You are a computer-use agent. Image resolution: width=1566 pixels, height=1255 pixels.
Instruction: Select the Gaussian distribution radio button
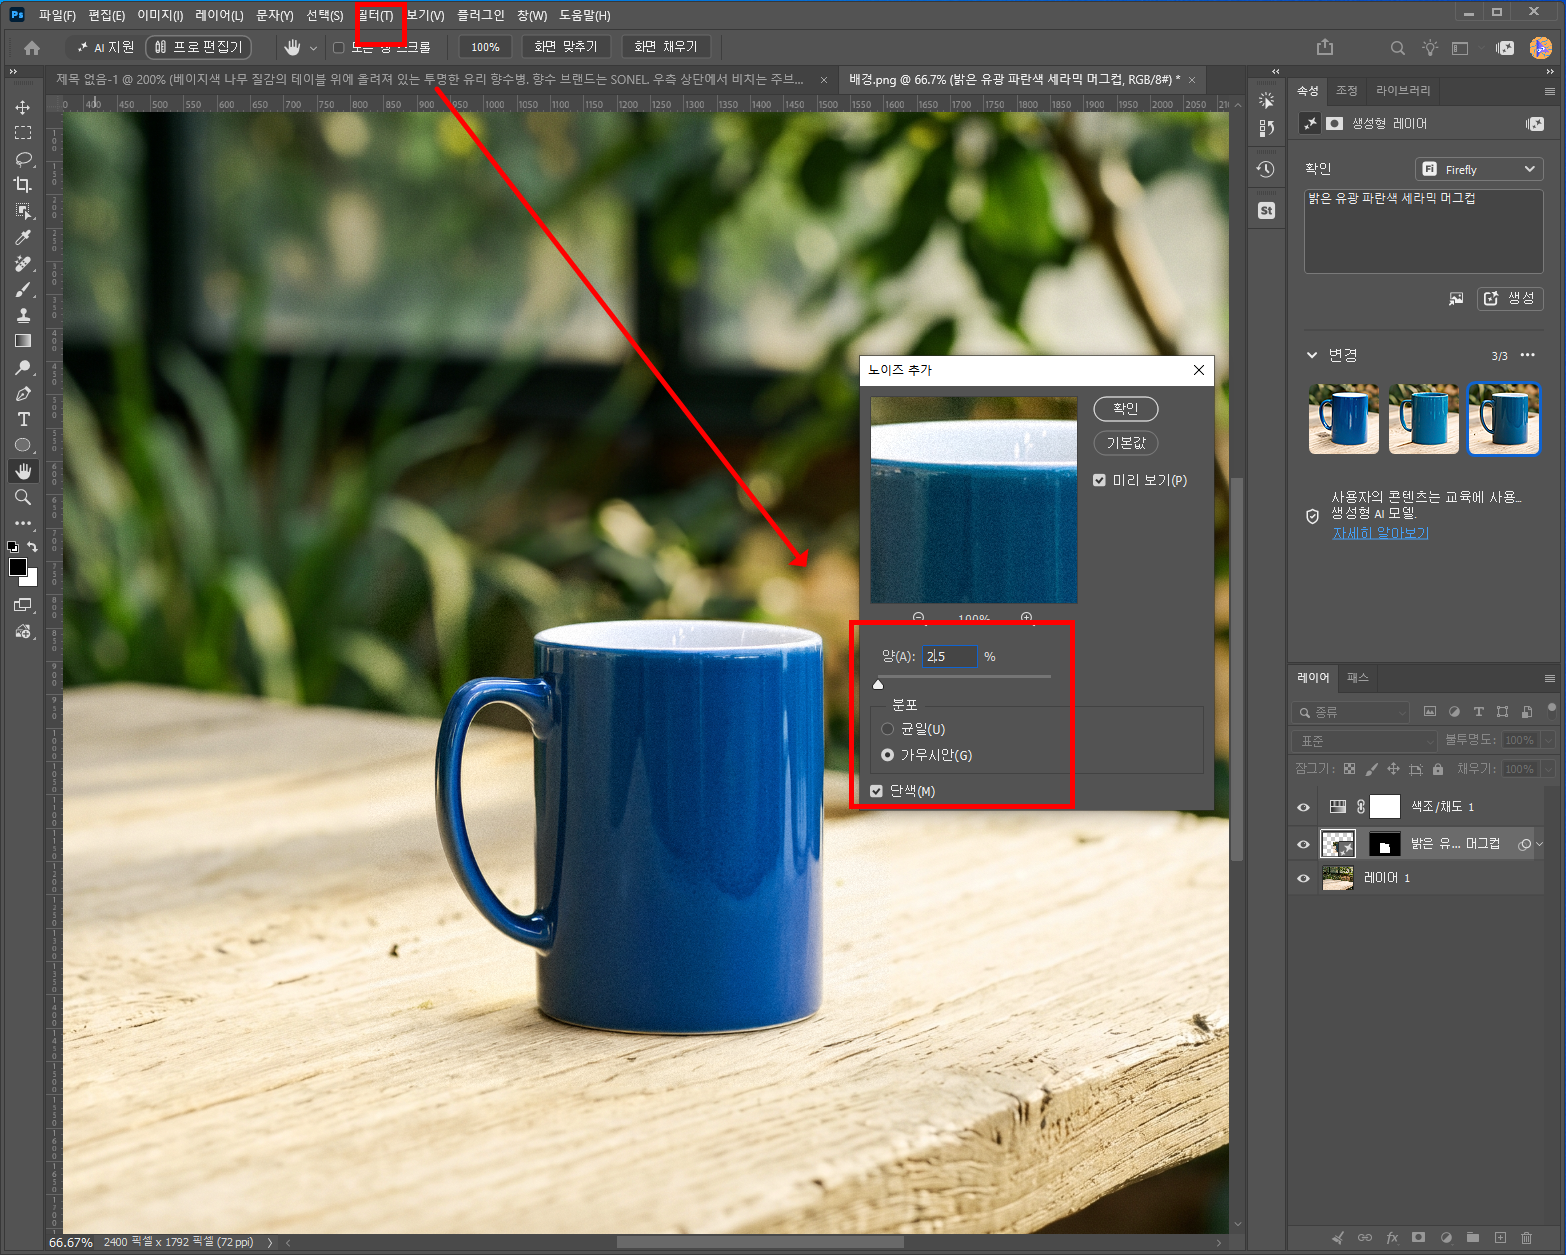pos(887,755)
